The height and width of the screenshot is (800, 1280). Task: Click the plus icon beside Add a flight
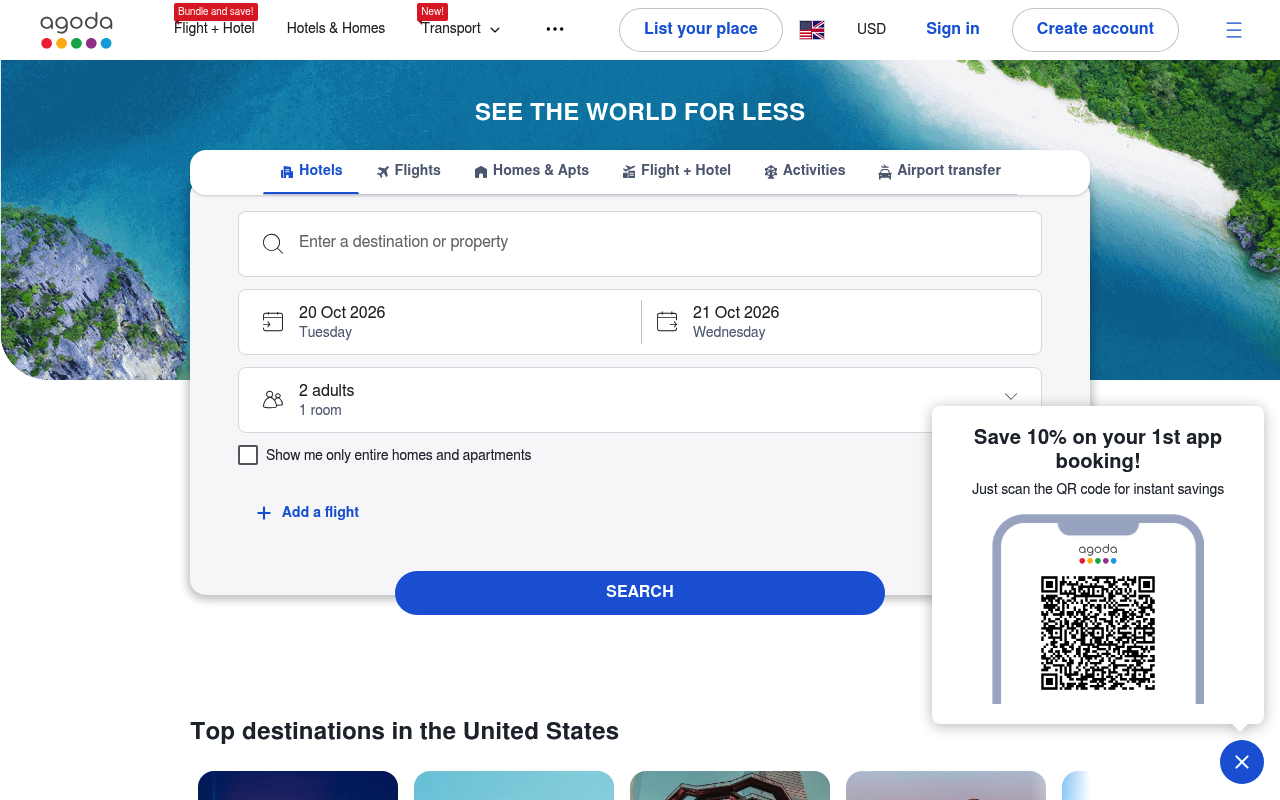(x=264, y=513)
